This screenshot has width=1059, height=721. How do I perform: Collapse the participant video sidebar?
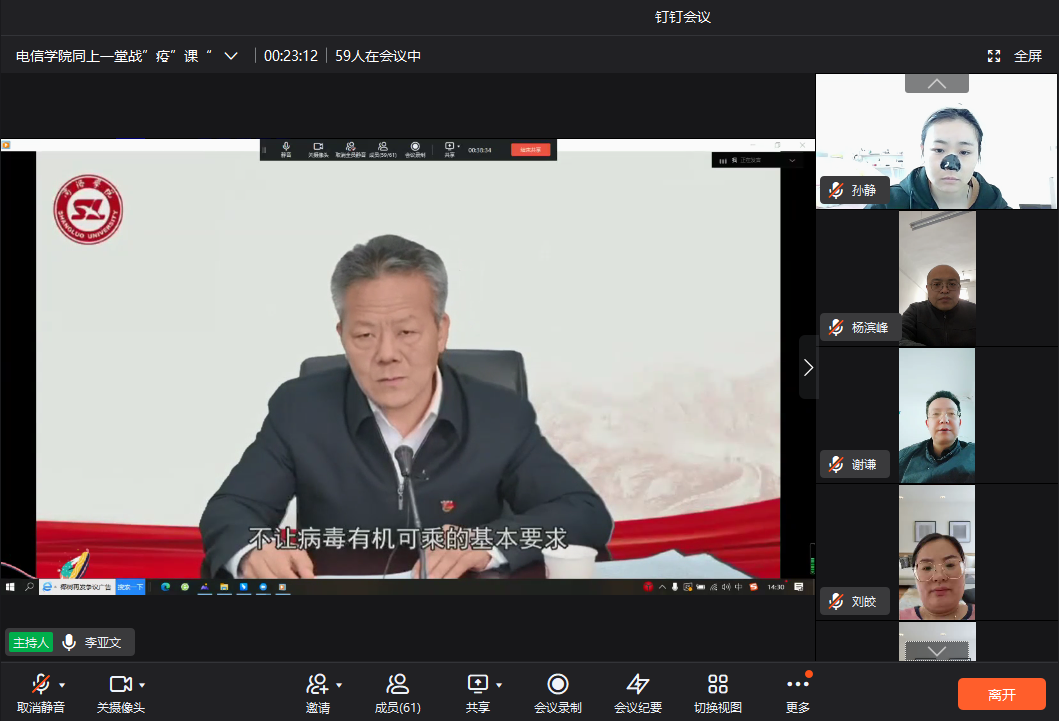pos(808,367)
